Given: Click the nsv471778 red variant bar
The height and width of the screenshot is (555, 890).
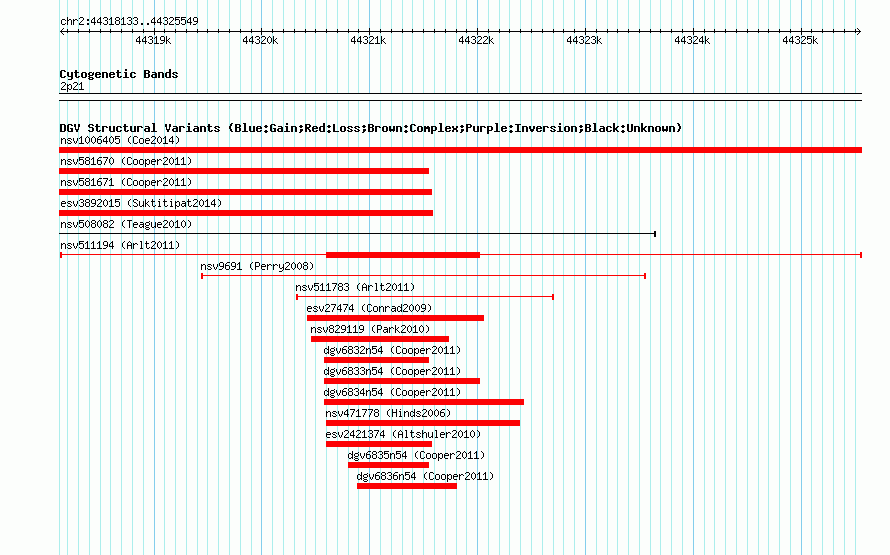Looking at the screenshot, I should pyautogui.click(x=423, y=423).
